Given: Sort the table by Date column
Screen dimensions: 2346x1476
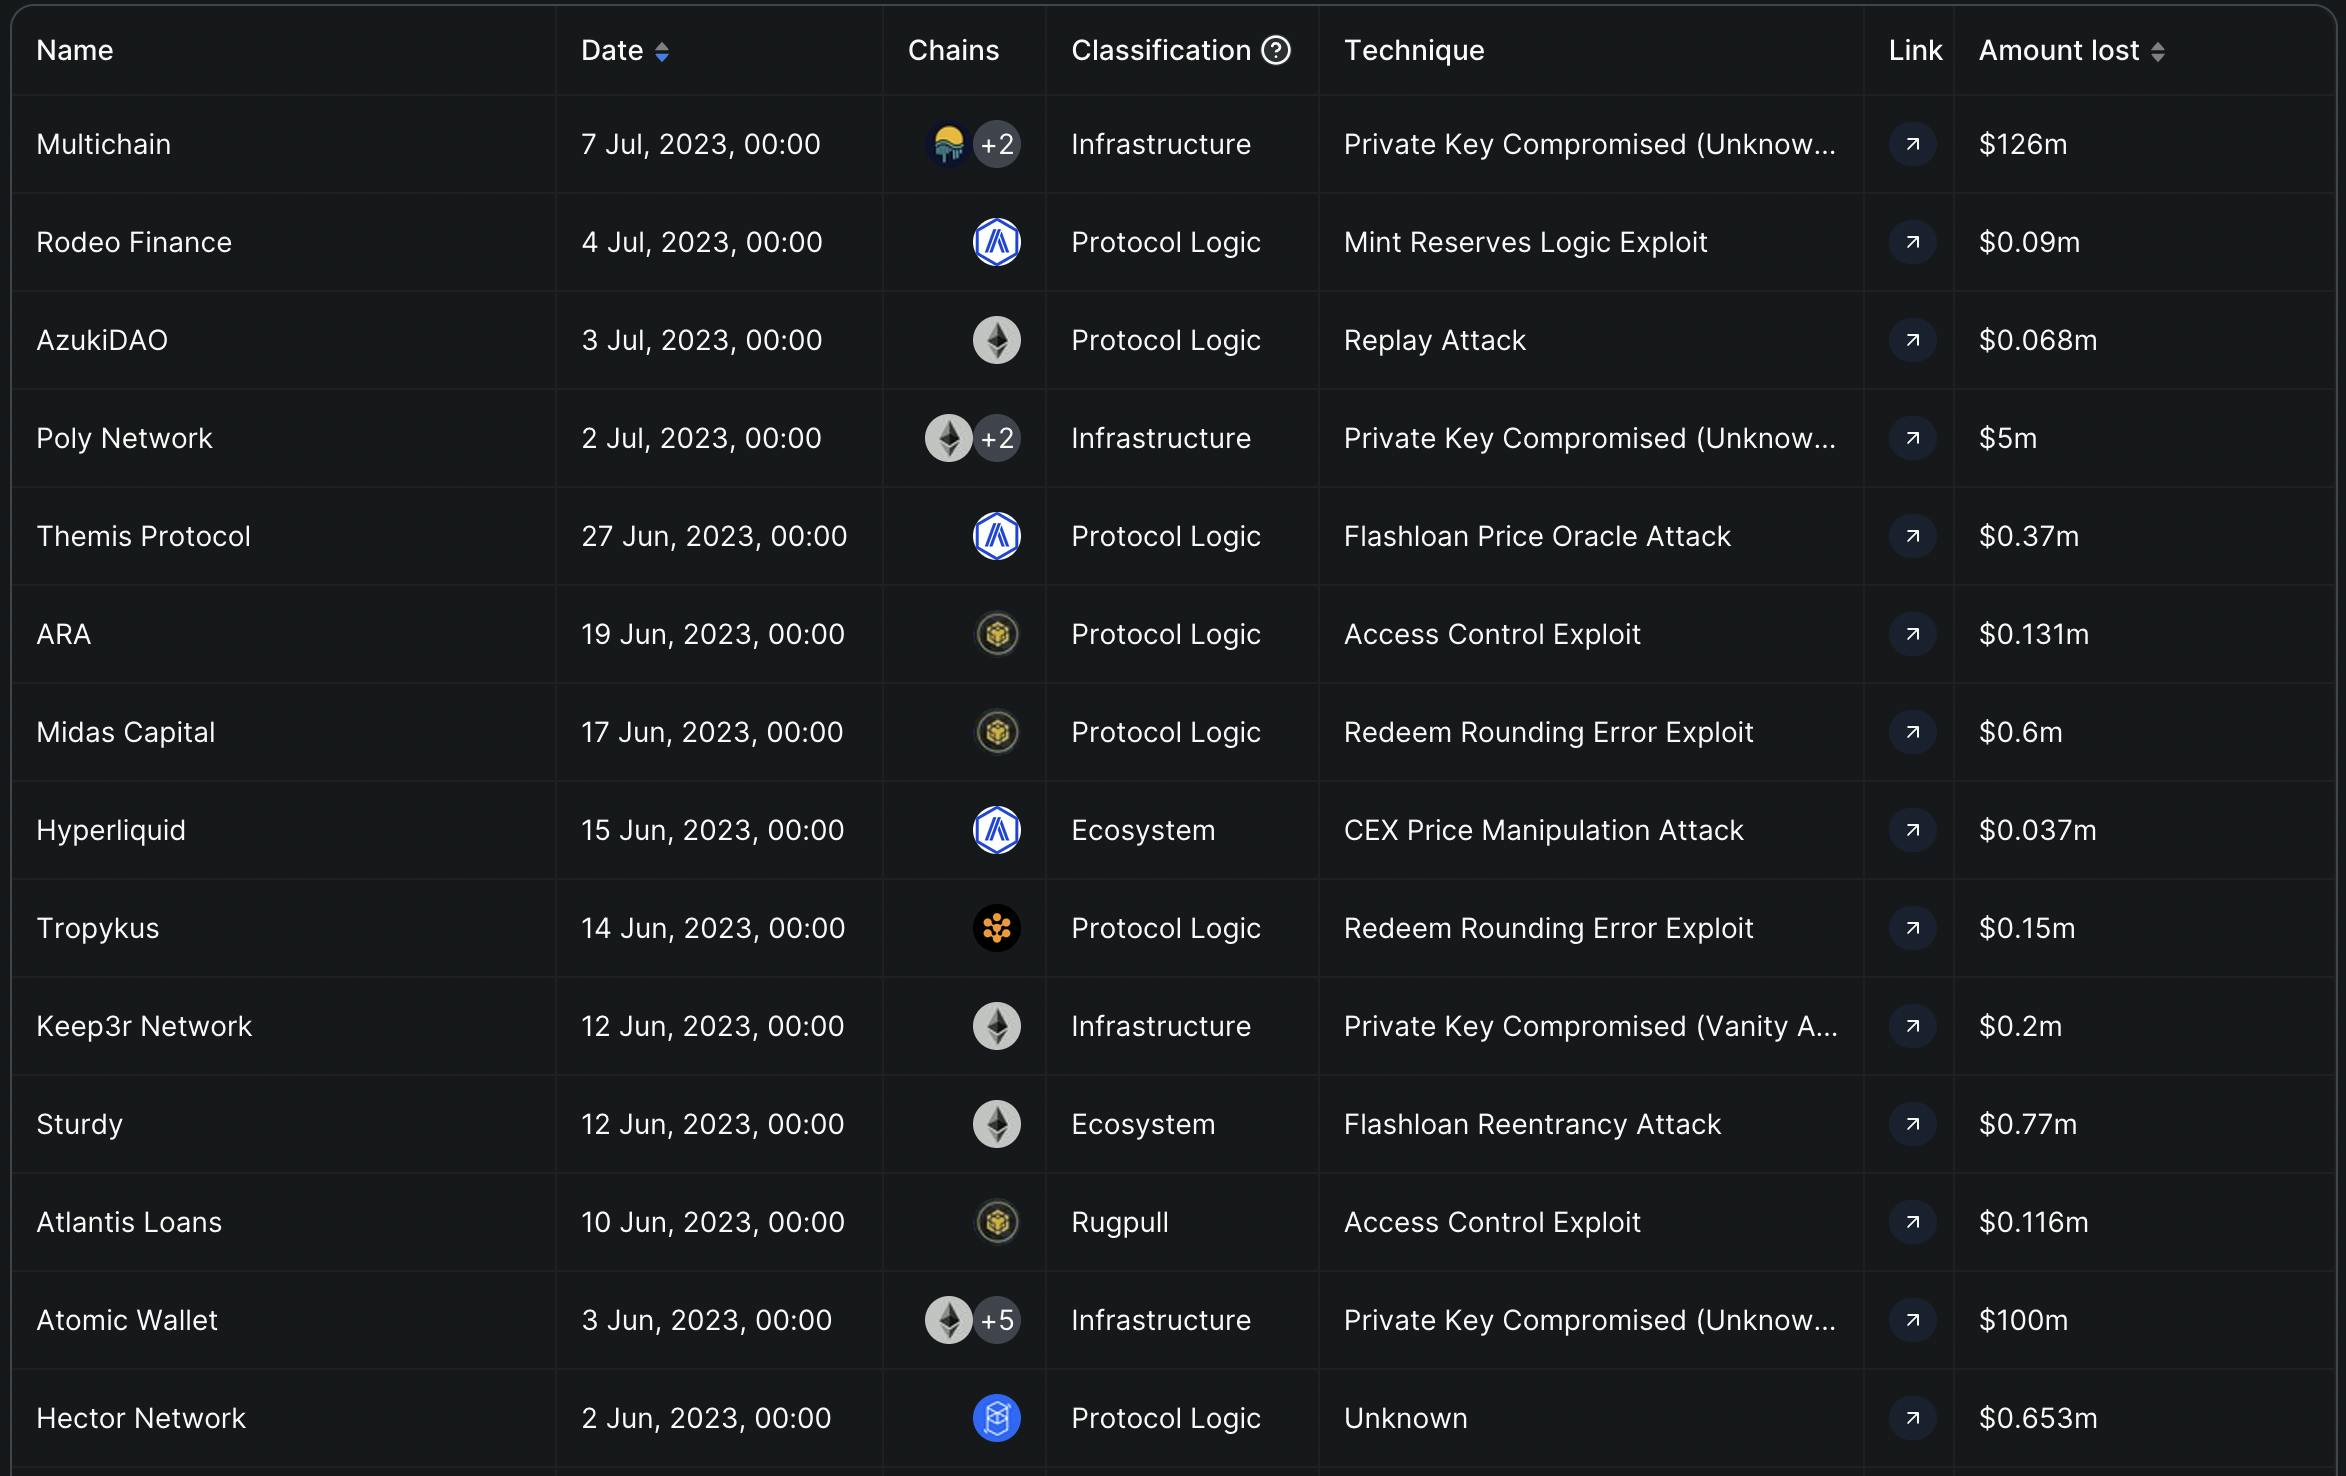Looking at the screenshot, I should 661,52.
